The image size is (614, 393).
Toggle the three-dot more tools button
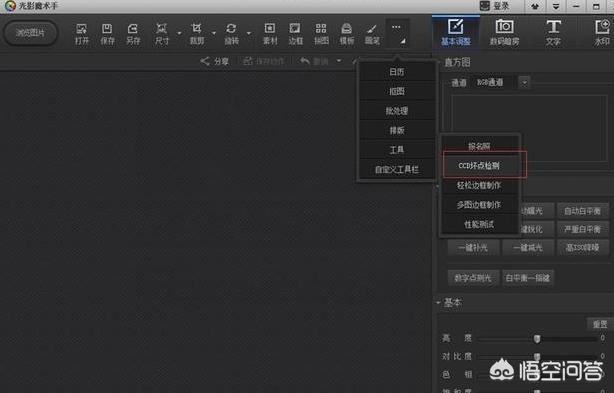click(x=397, y=33)
